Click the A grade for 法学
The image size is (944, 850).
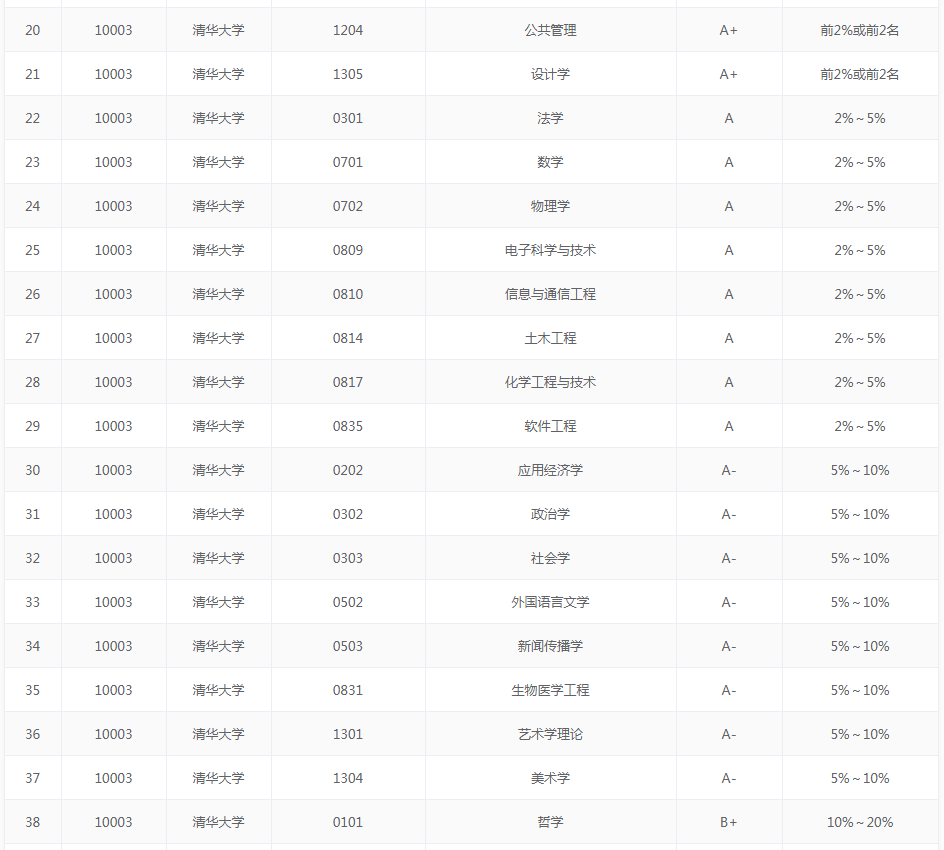[x=728, y=118]
